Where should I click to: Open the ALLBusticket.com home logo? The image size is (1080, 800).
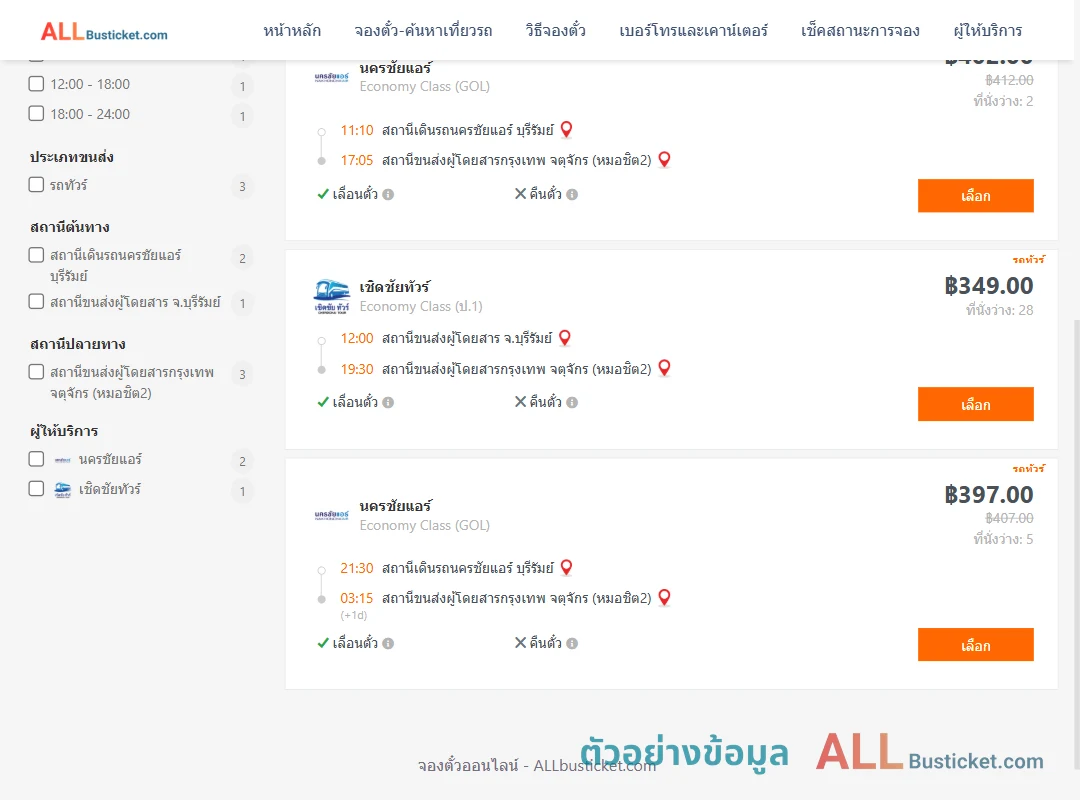coord(104,32)
